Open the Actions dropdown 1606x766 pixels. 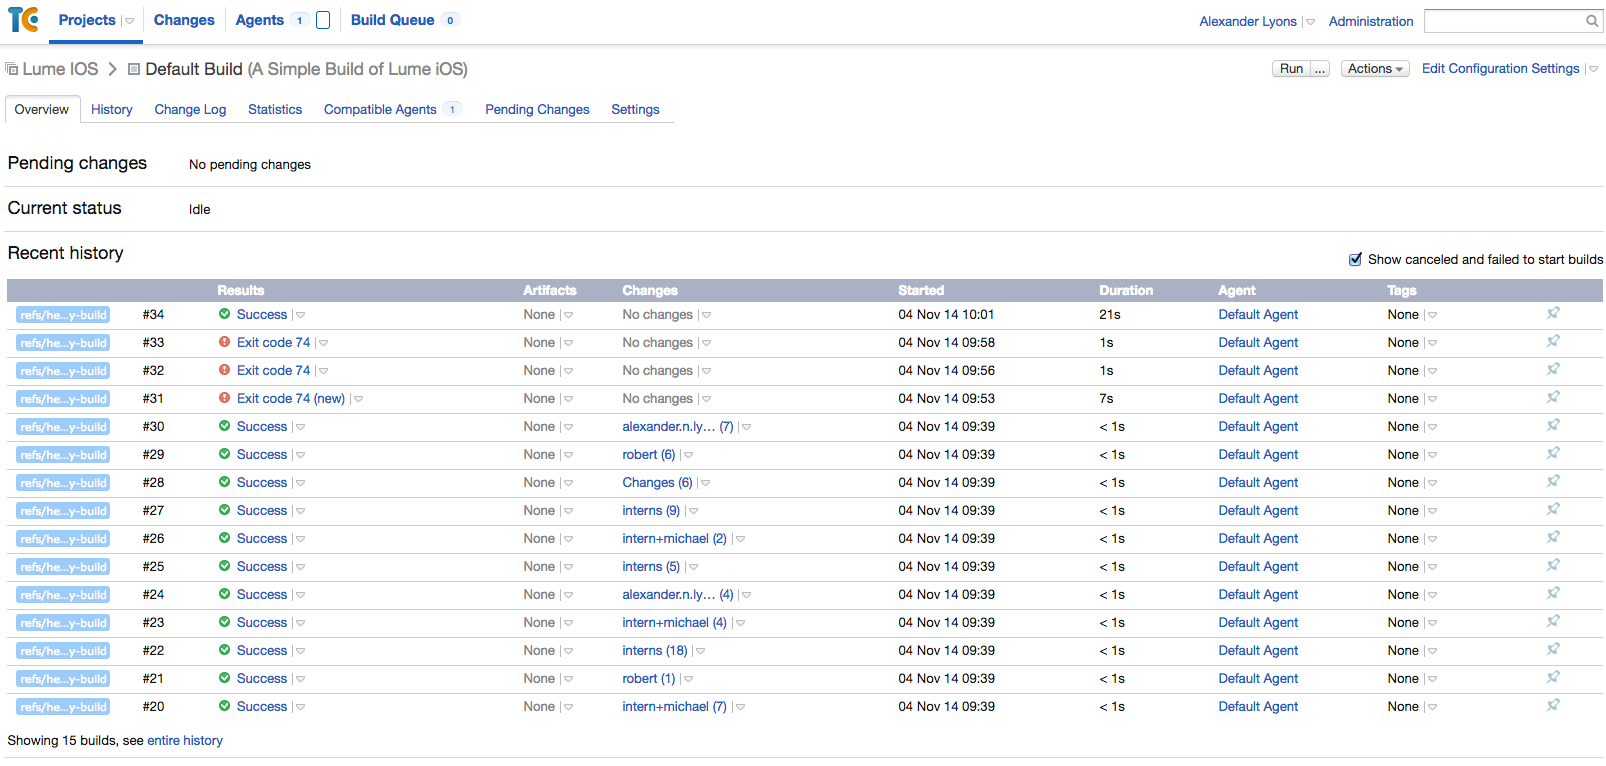pyautogui.click(x=1375, y=69)
